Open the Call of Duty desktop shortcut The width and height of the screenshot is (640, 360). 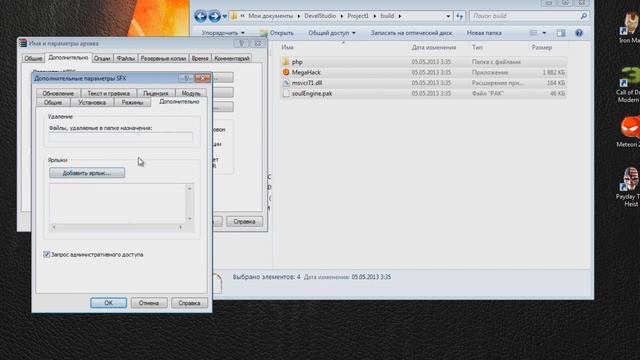click(629, 85)
